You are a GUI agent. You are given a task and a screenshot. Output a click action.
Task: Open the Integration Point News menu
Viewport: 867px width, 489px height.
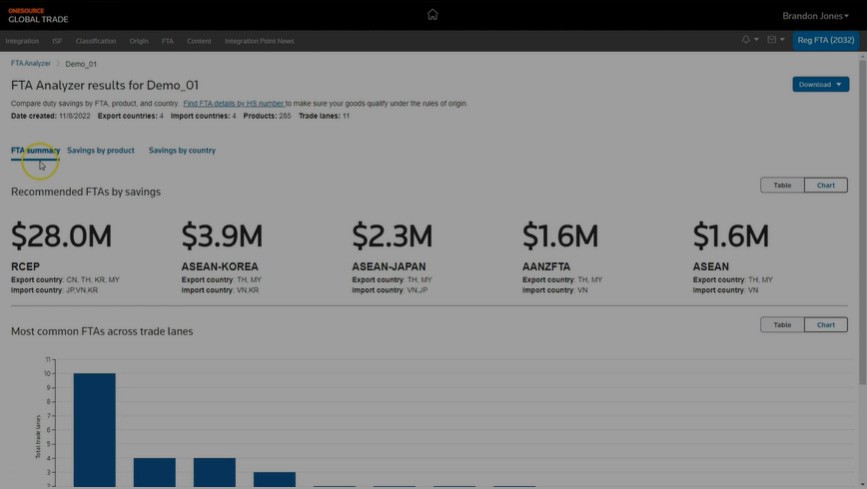pos(259,41)
